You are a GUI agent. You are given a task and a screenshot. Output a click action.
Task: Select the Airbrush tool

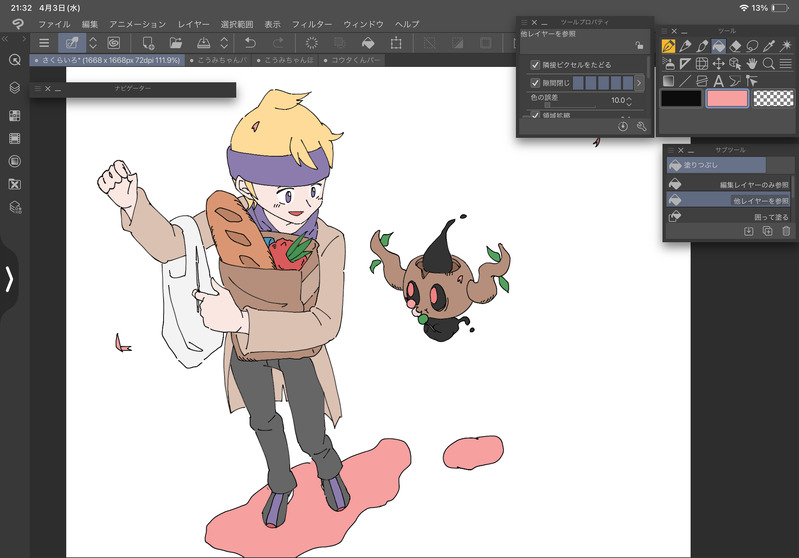pos(669,64)
